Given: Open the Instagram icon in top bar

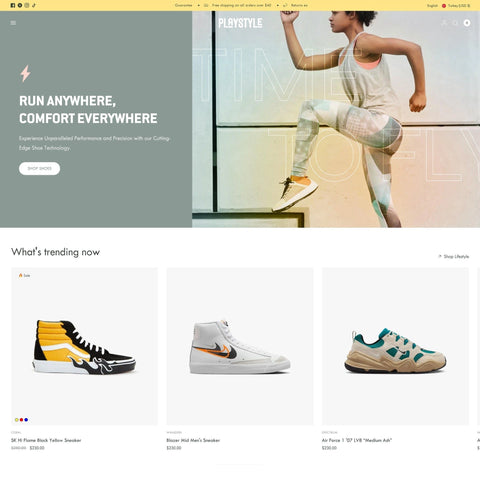Looking at the screenshot, I should click(27, 5).
